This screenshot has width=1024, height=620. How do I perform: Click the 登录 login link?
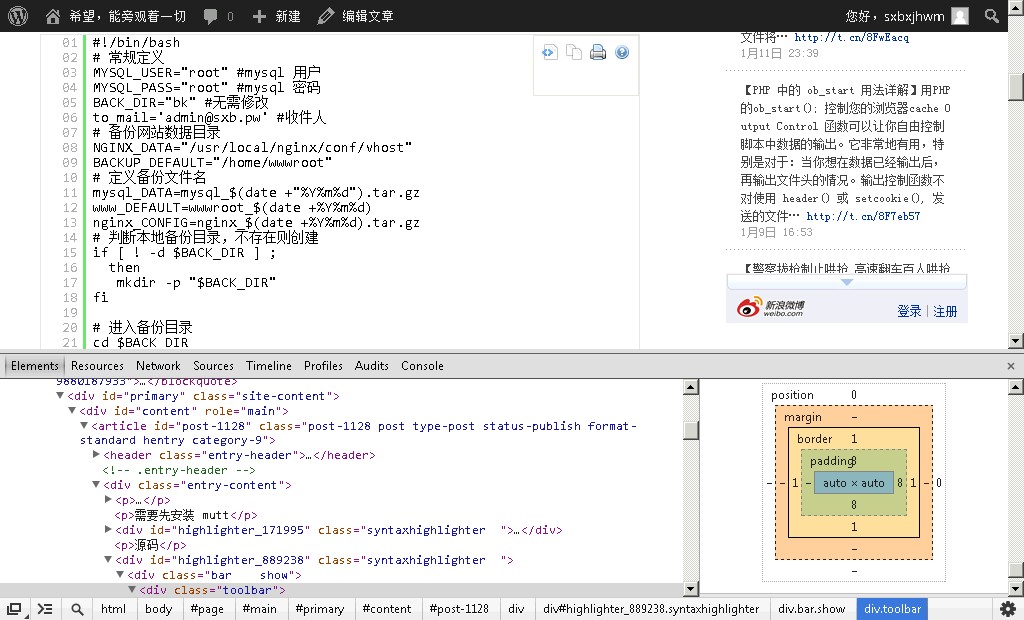pyautogui.click(x=909, y=311)
